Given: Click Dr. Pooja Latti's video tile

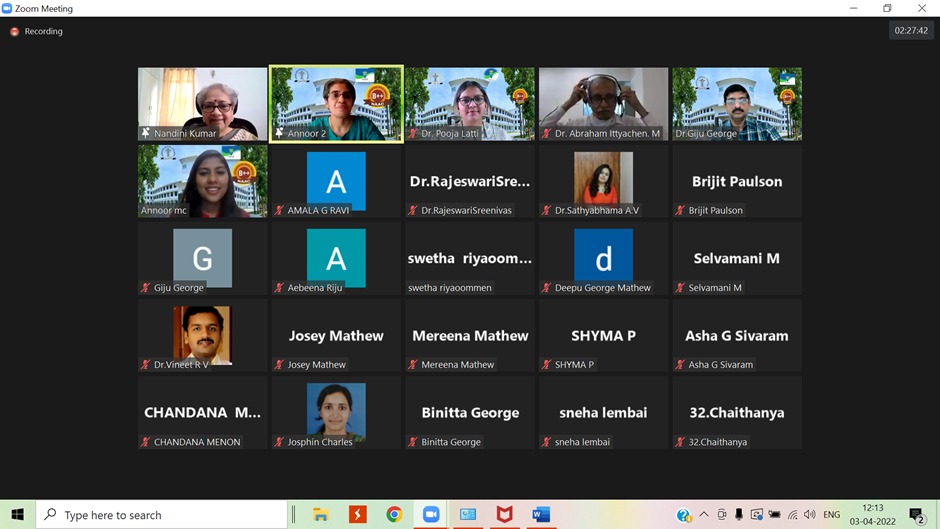Looking at the screenshot, I should click(x=470, y=104).
